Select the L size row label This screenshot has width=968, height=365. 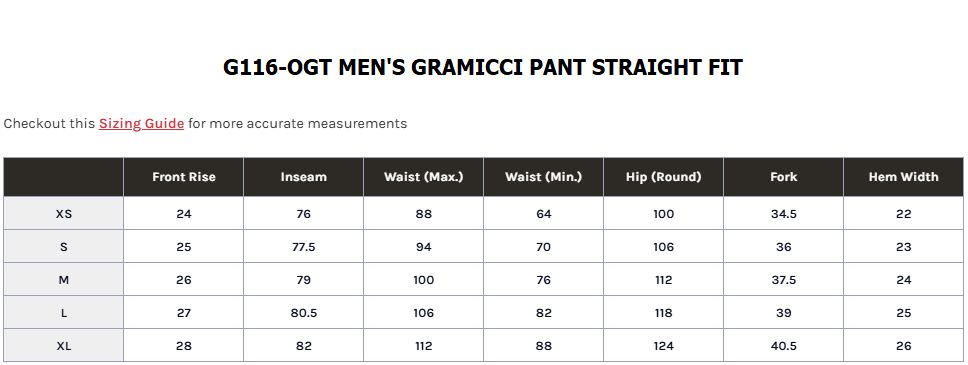(64, 313)
